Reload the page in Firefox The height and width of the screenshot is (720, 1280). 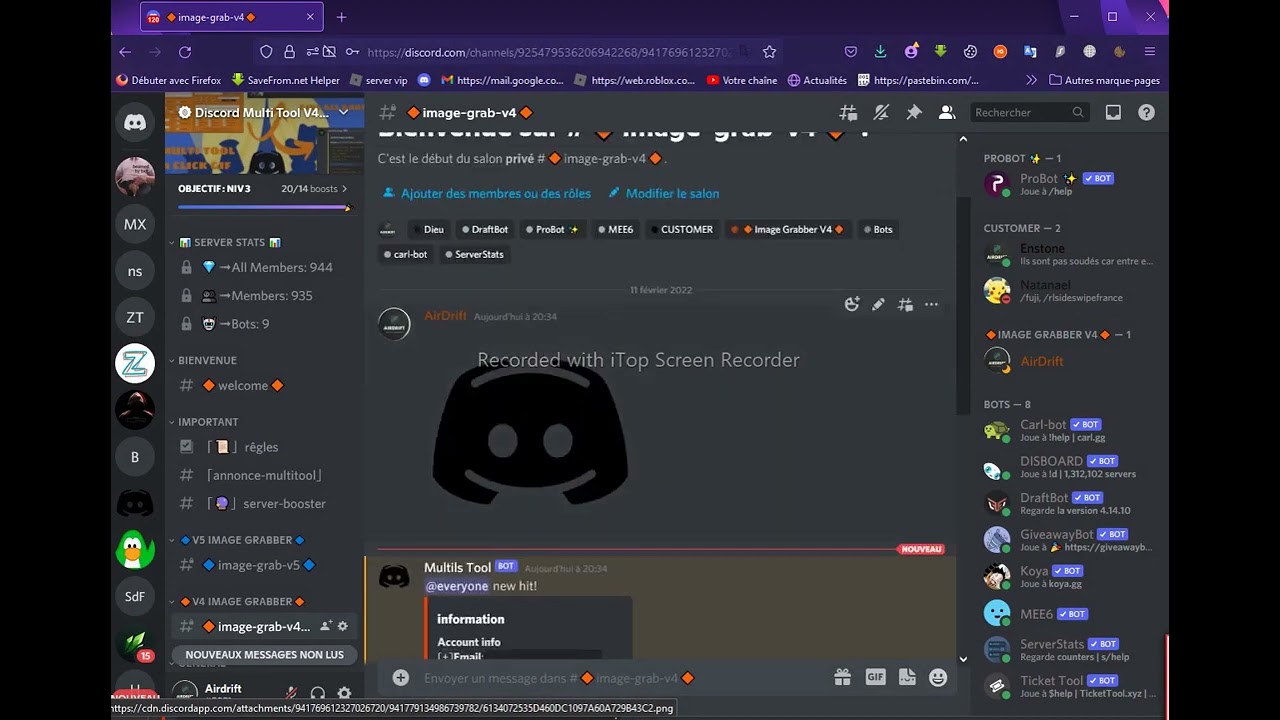click(x=185, y=52)
